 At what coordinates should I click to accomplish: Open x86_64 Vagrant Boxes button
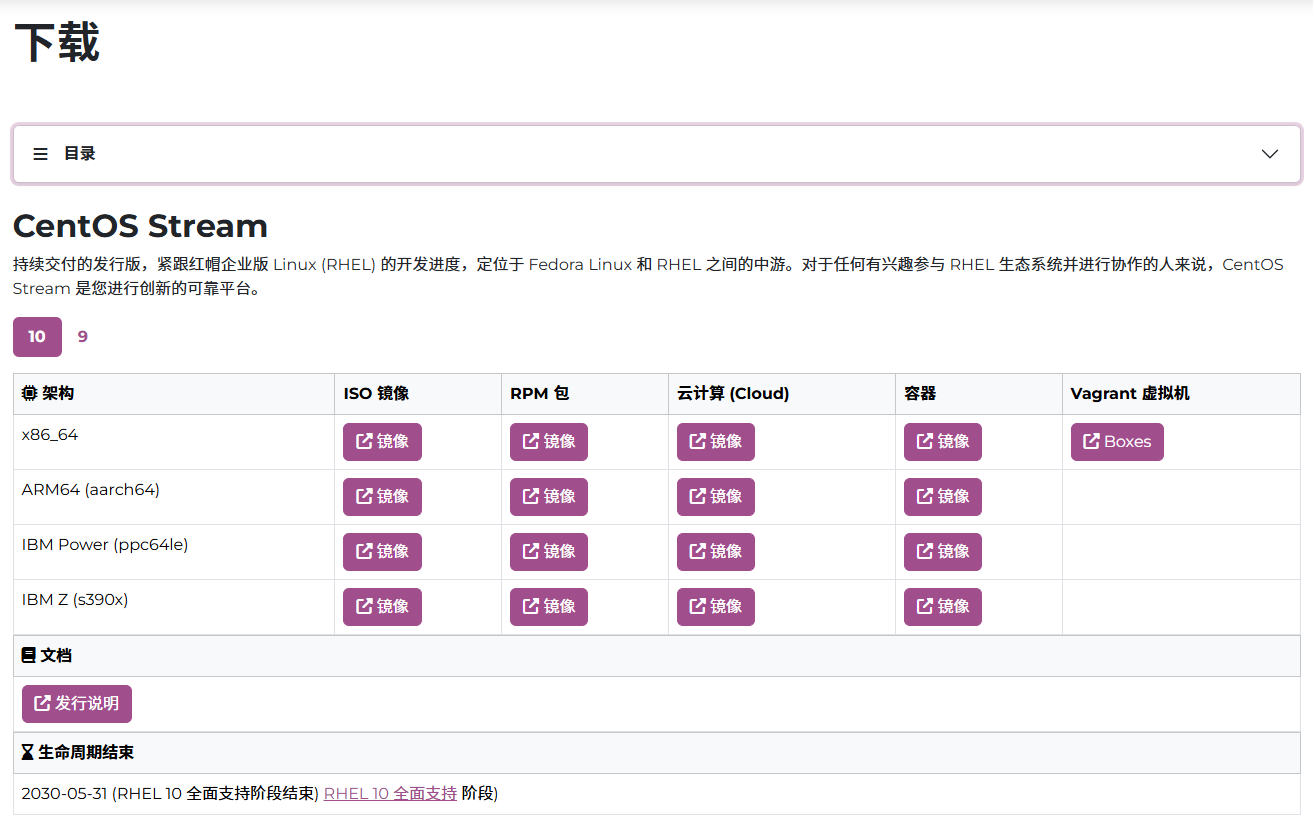[x=1117, y=442]
